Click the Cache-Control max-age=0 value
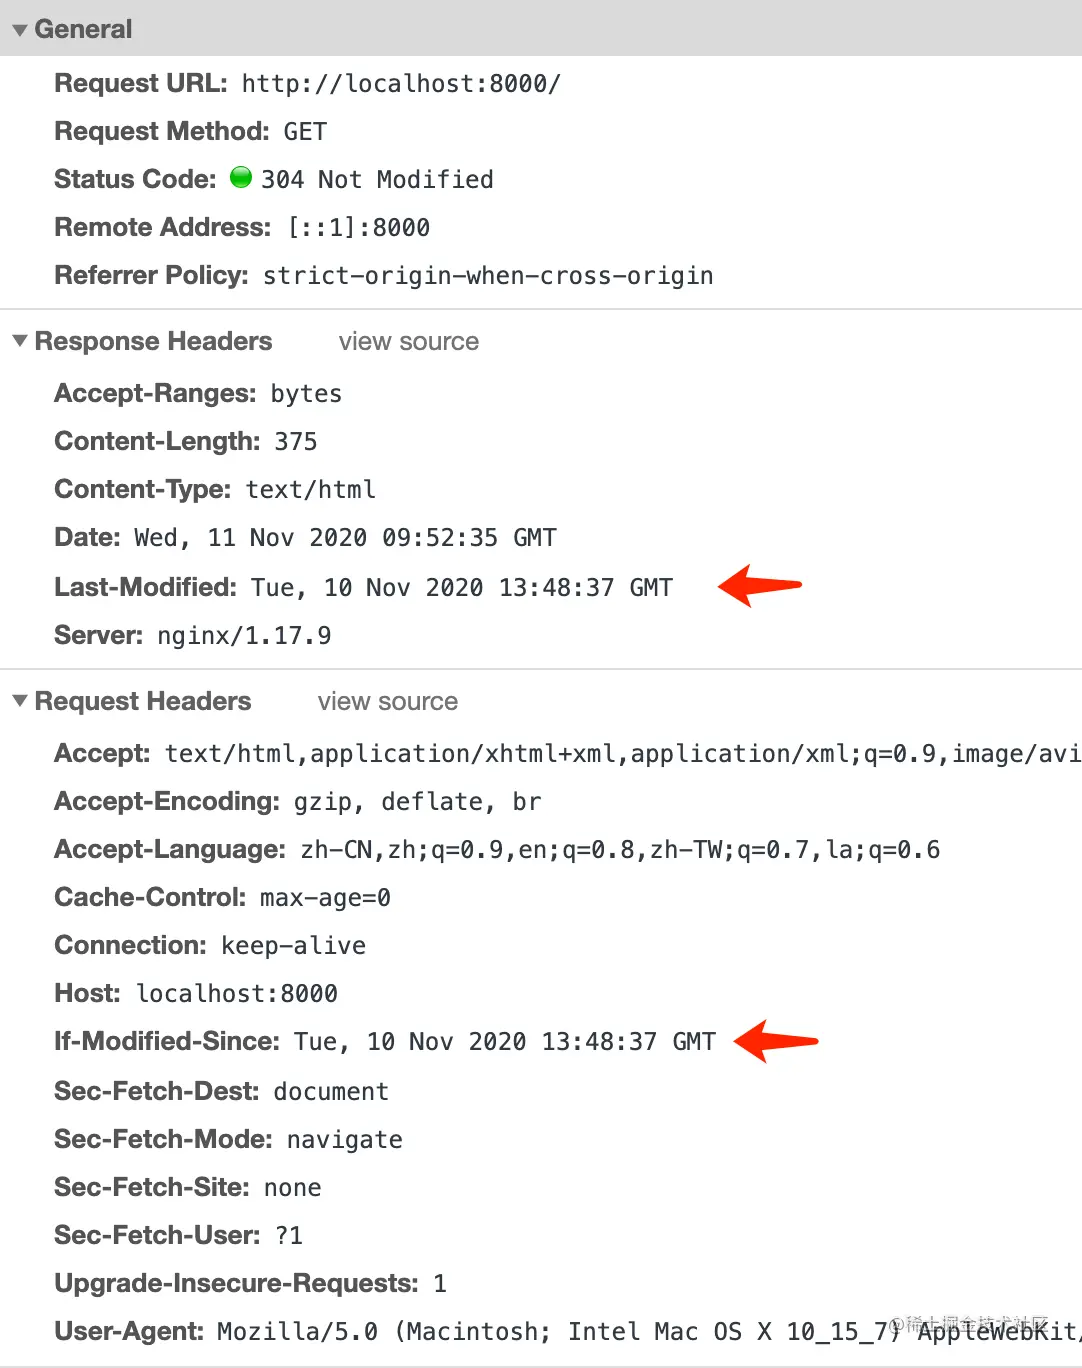Image resolution: width=1082 pixels, height=1368 pixels. click(x=325, y=898)
